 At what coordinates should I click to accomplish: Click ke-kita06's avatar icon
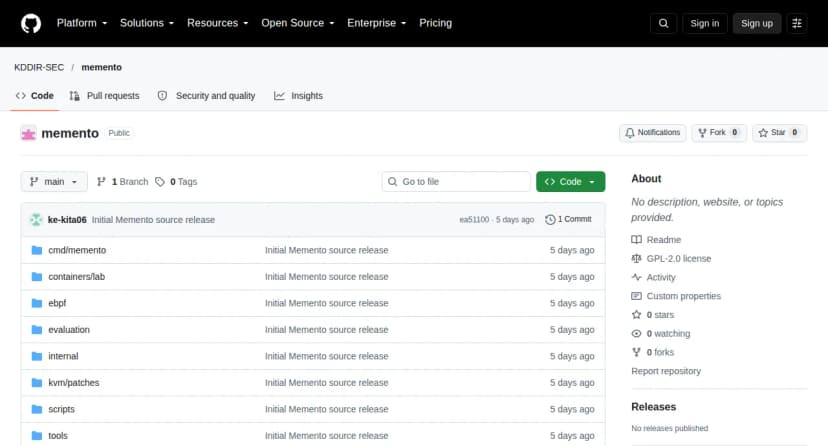tap(36, 220)
